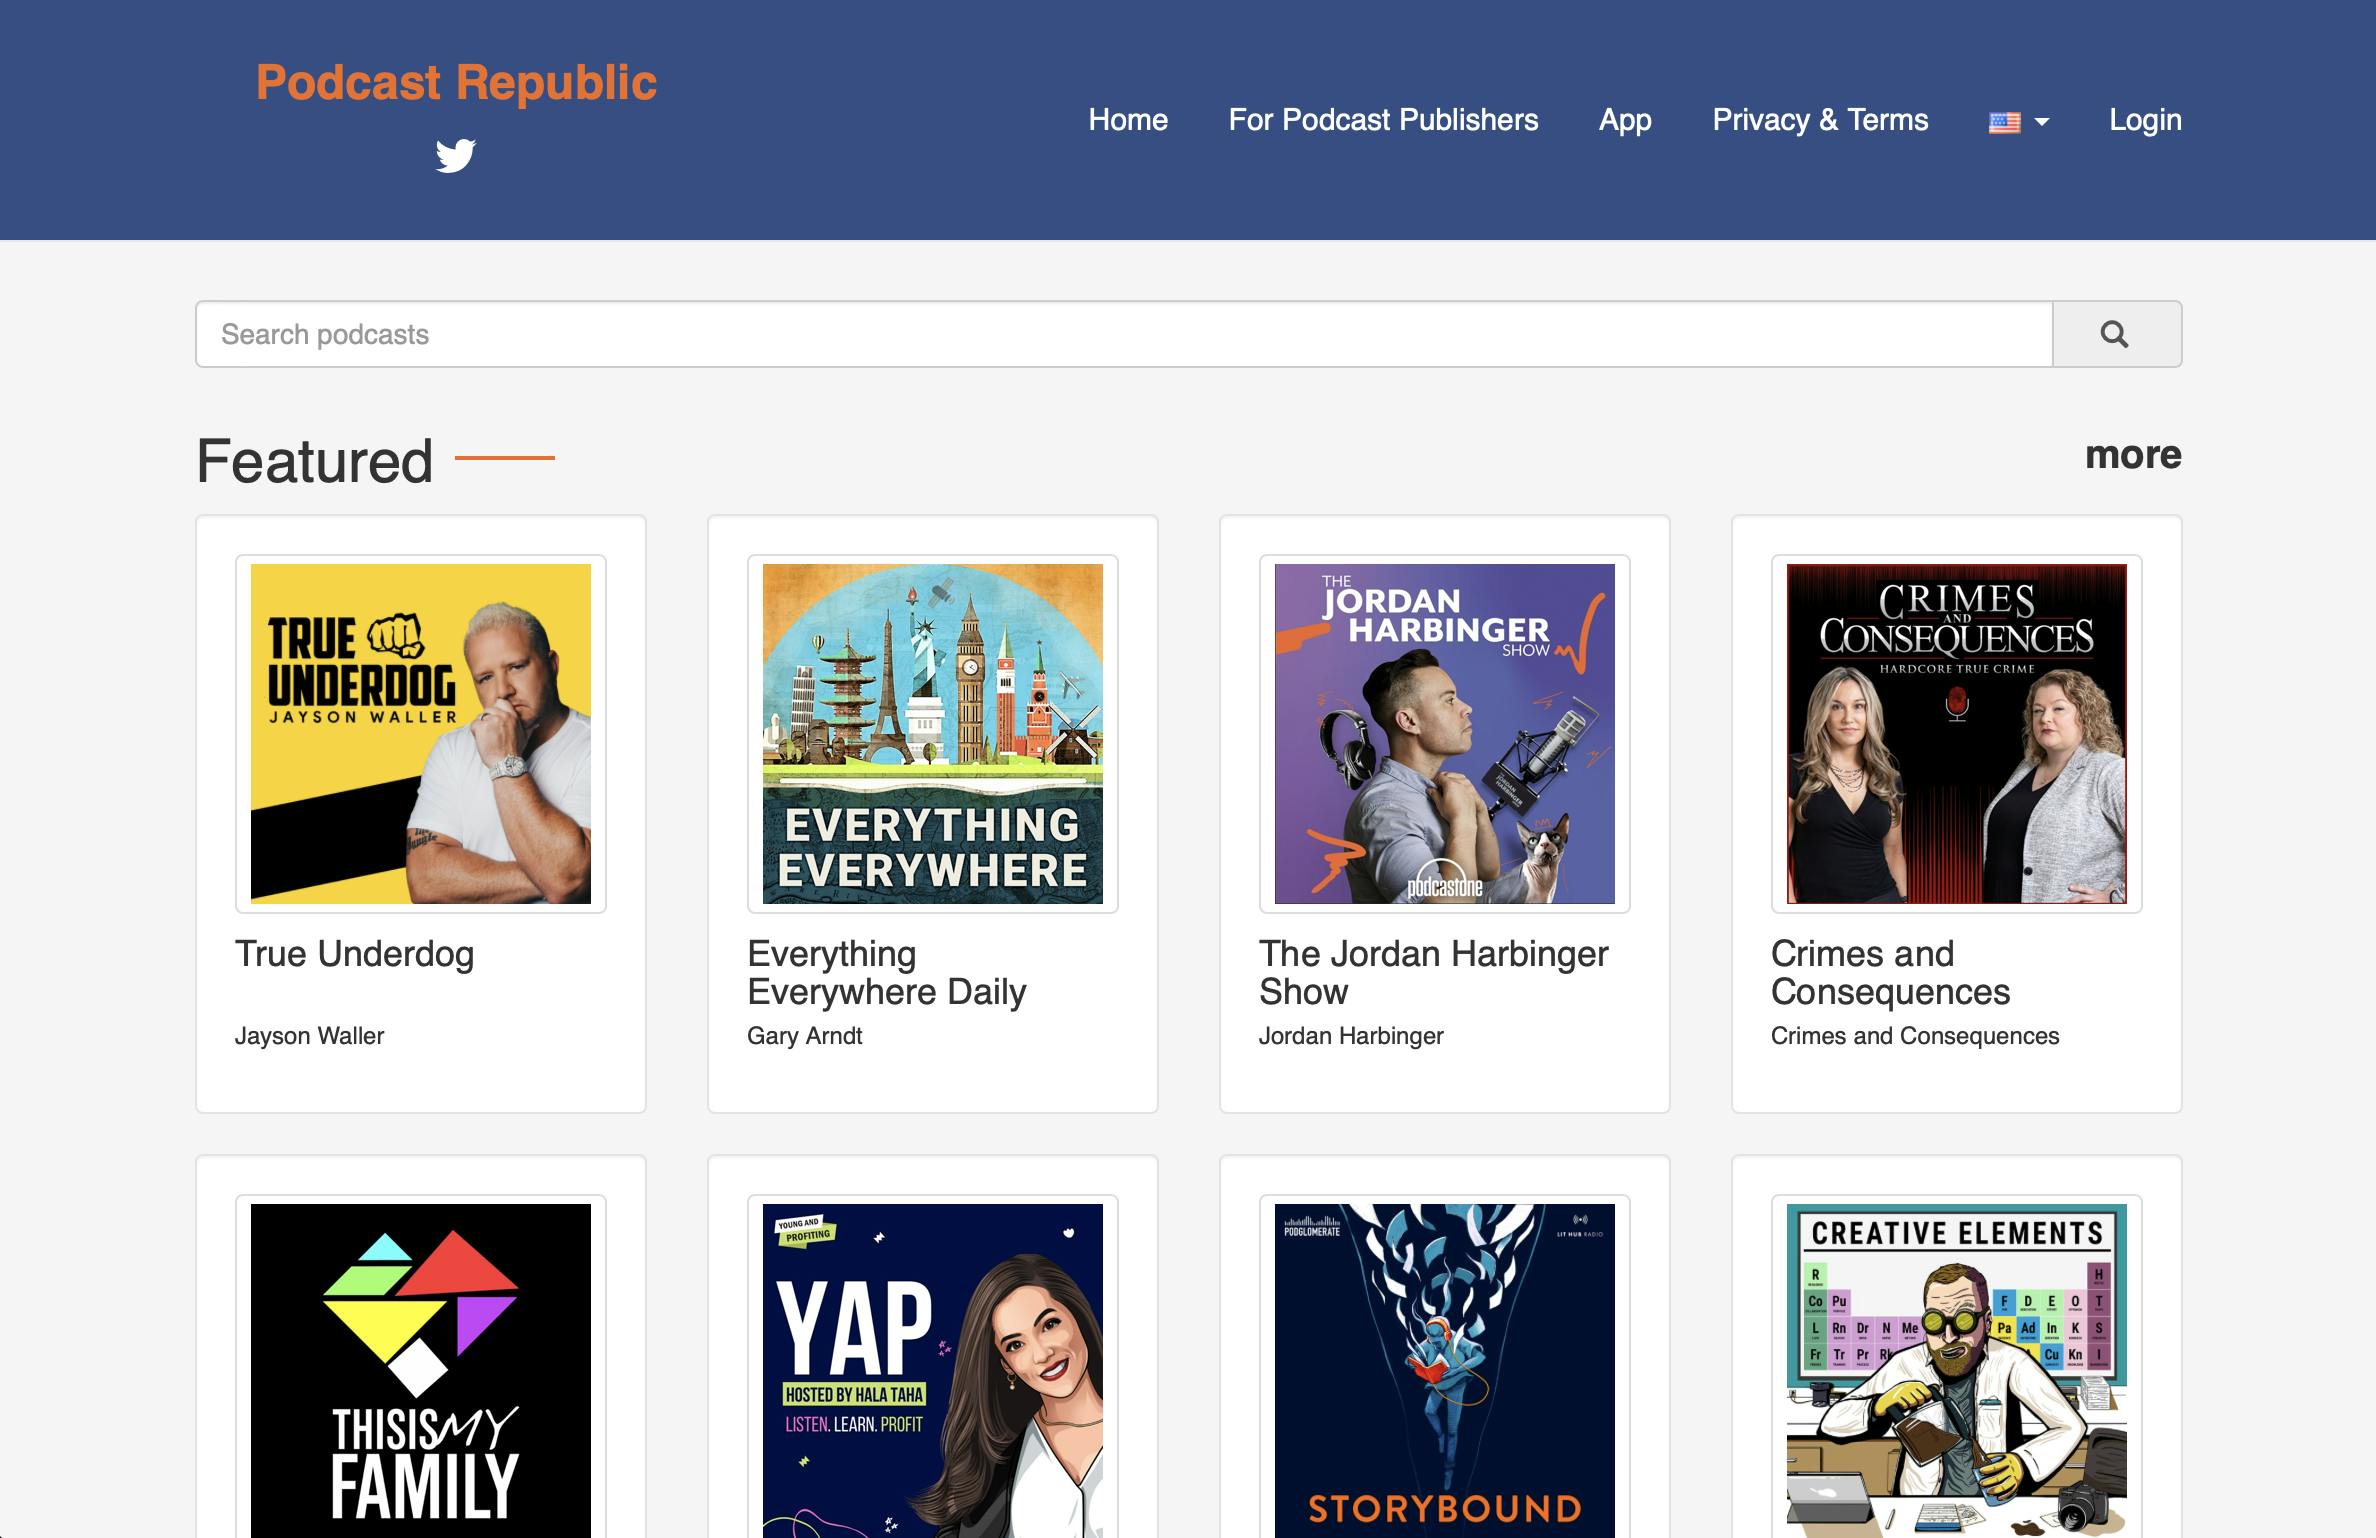Click the search magnifier icon

click(2114, 333)
